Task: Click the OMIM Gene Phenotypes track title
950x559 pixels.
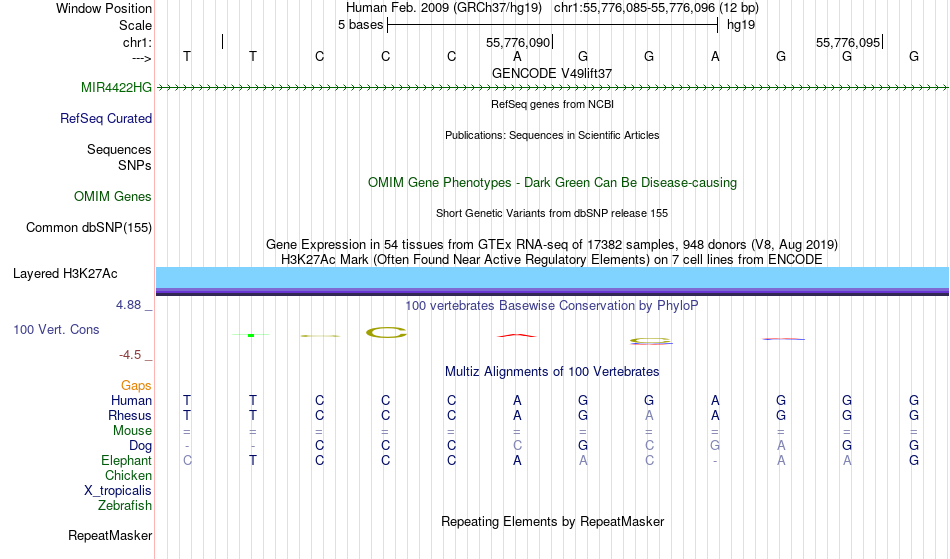Action: click(553, 182)
